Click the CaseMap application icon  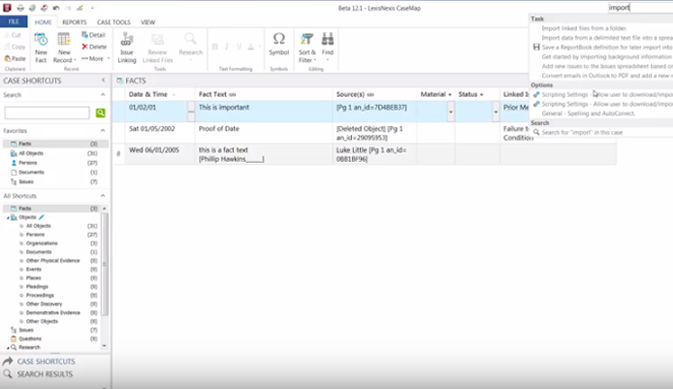coord(7,8)
